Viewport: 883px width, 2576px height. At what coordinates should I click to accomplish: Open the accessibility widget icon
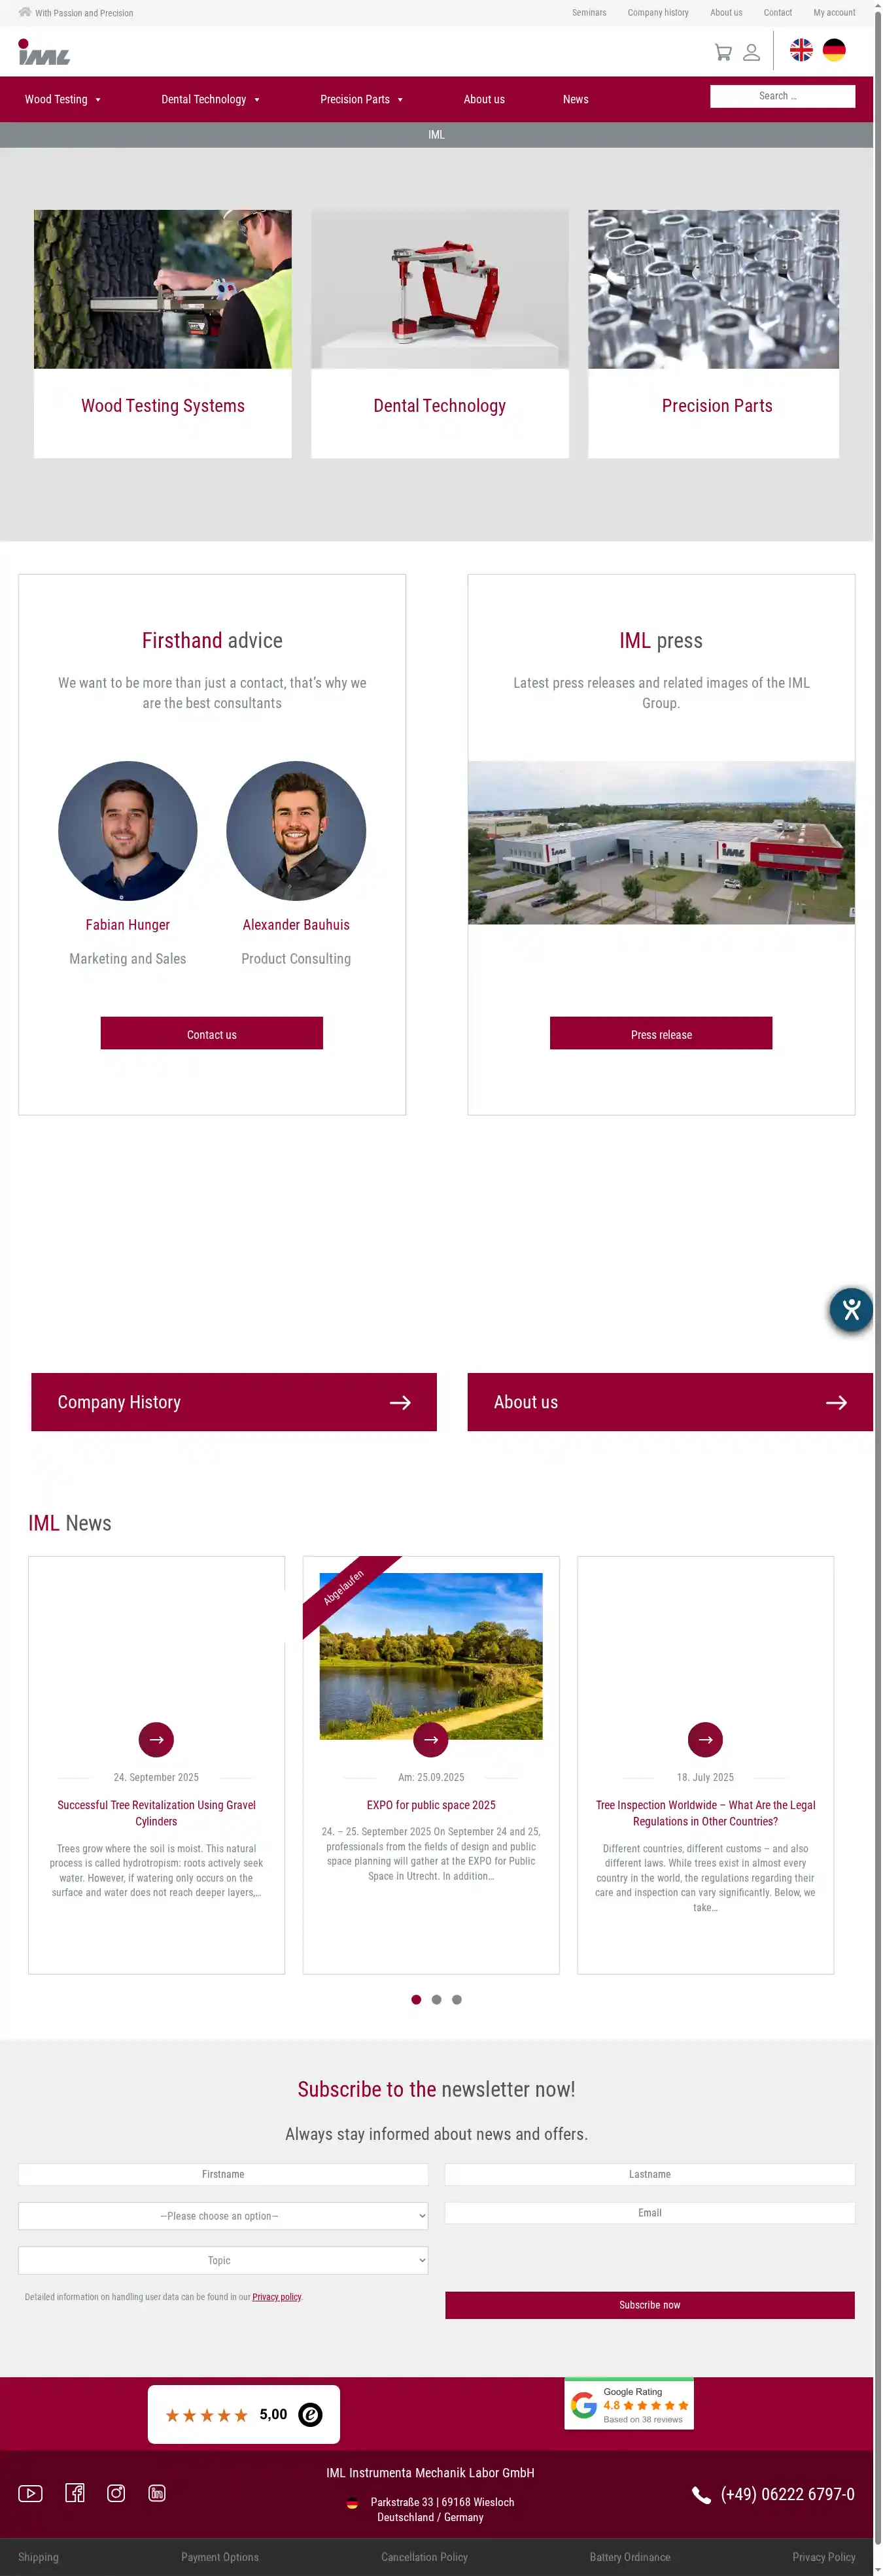pos(851,1309)
